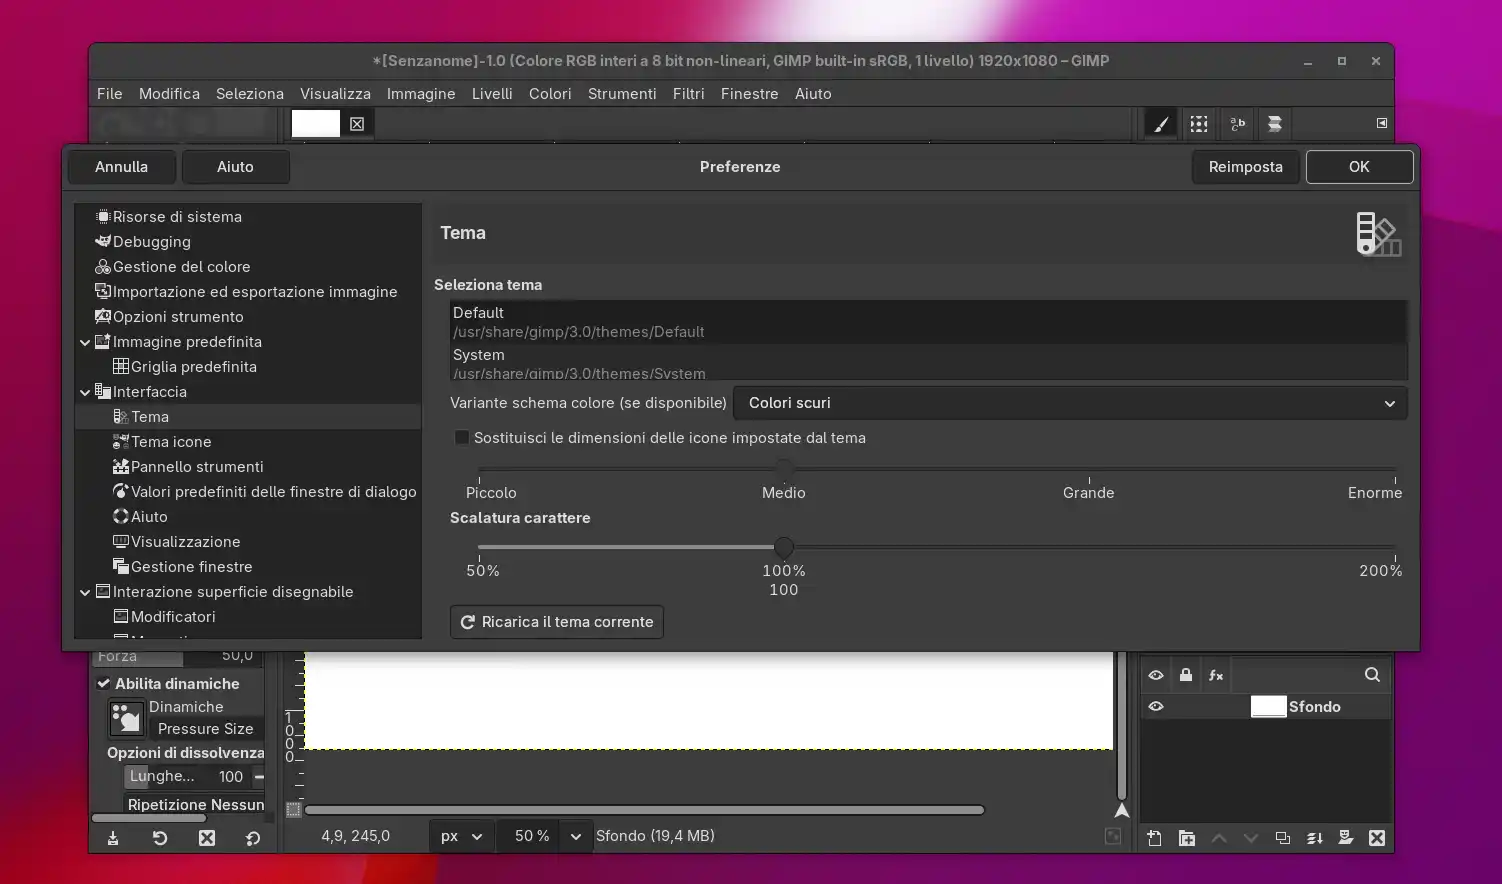The height and width of the screenshot is (884, 1502).
Task: Select the System theme entry
Action: pos(928,363)
